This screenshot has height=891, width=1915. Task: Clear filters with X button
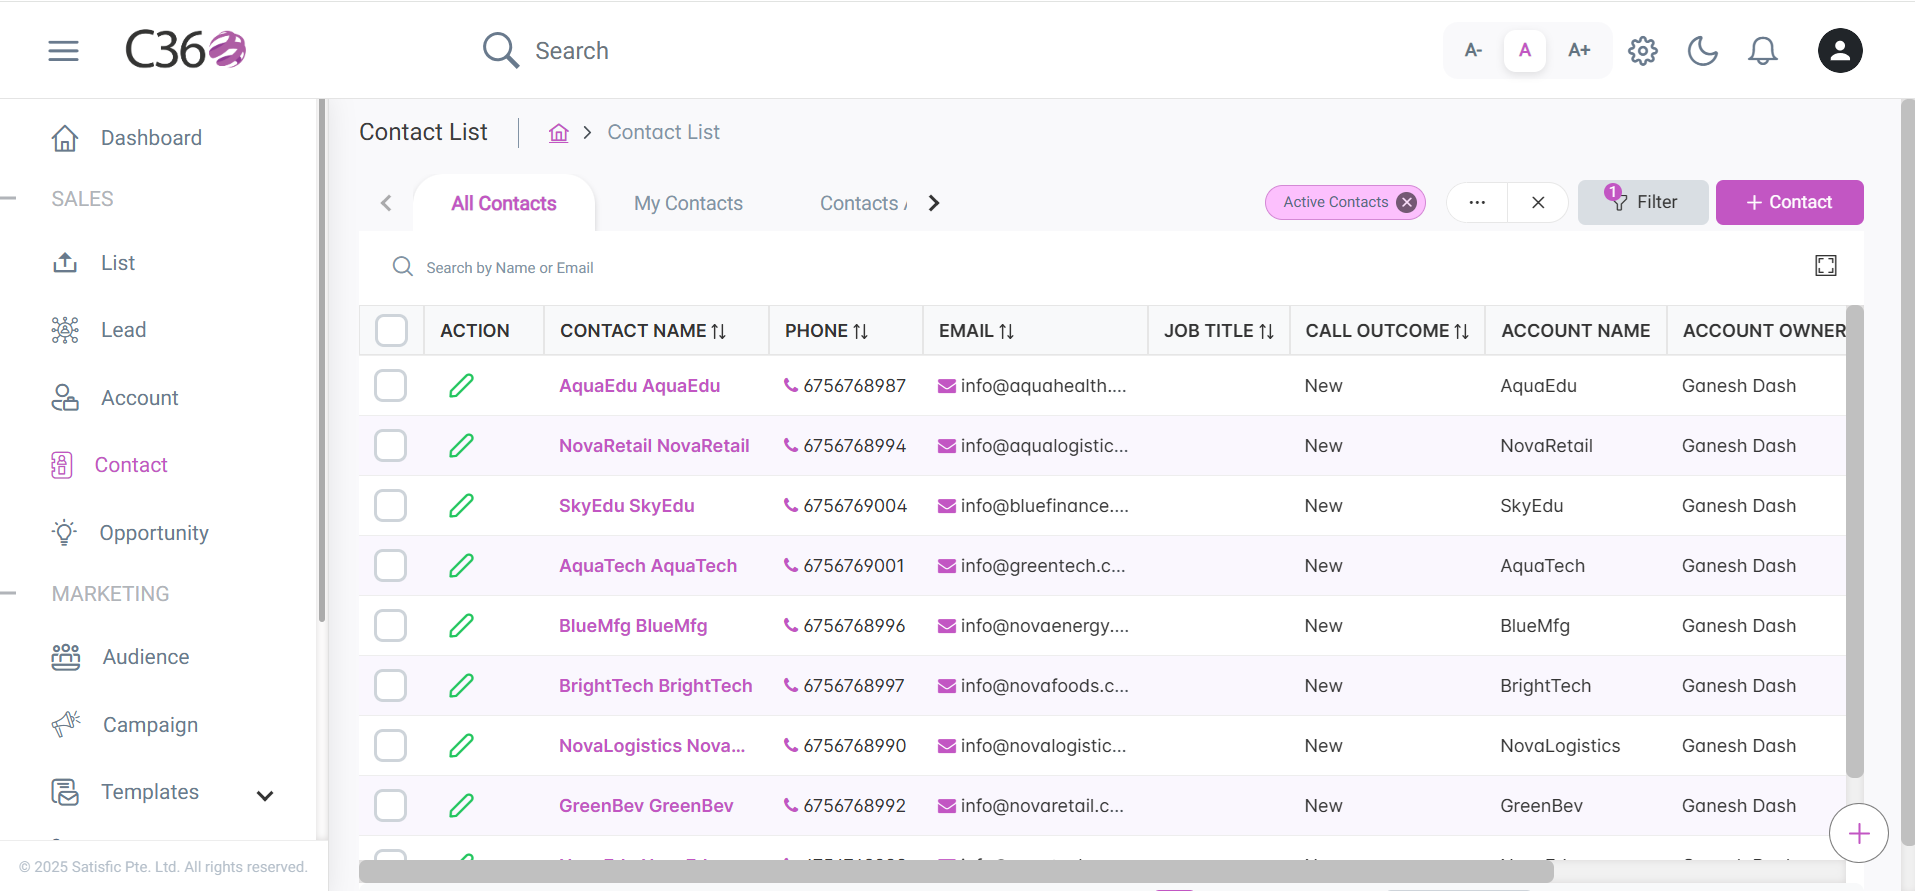[x=1538, y=202]
